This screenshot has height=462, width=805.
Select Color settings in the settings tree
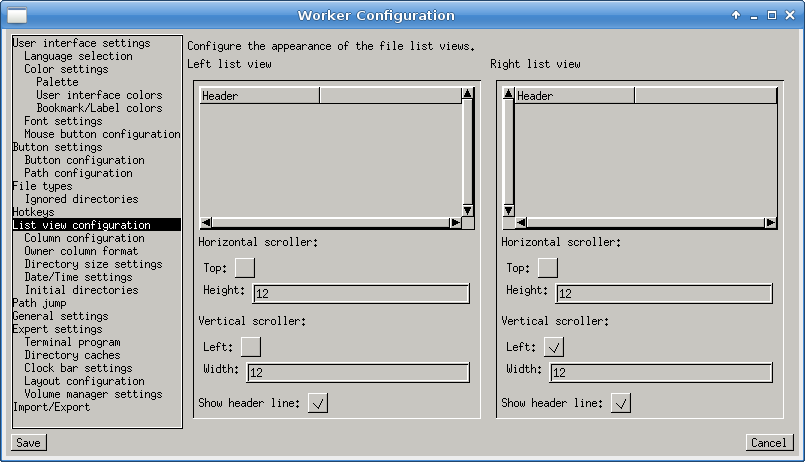tap(66, 69)
